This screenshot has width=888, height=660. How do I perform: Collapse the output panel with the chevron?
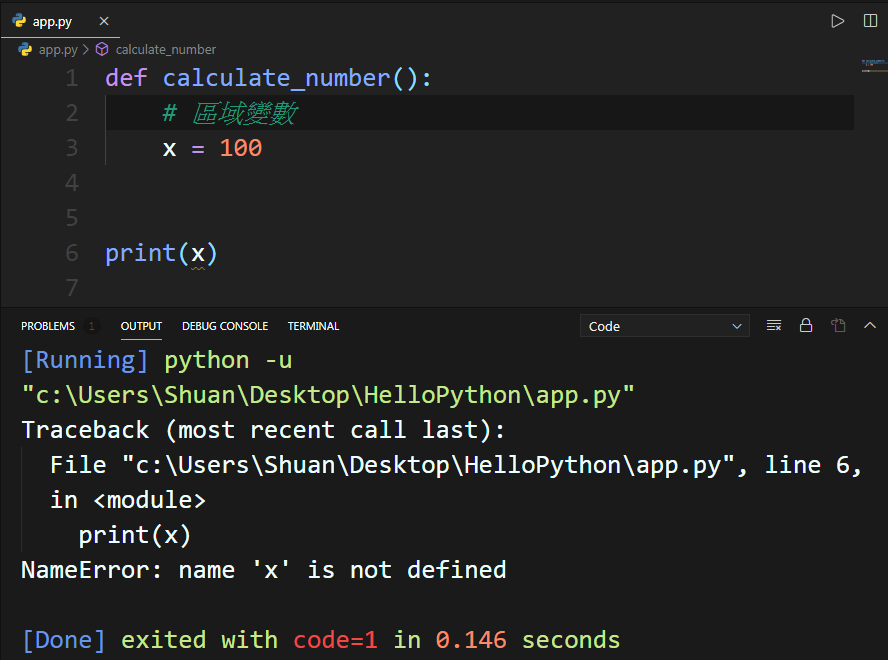tap(869, 325)
